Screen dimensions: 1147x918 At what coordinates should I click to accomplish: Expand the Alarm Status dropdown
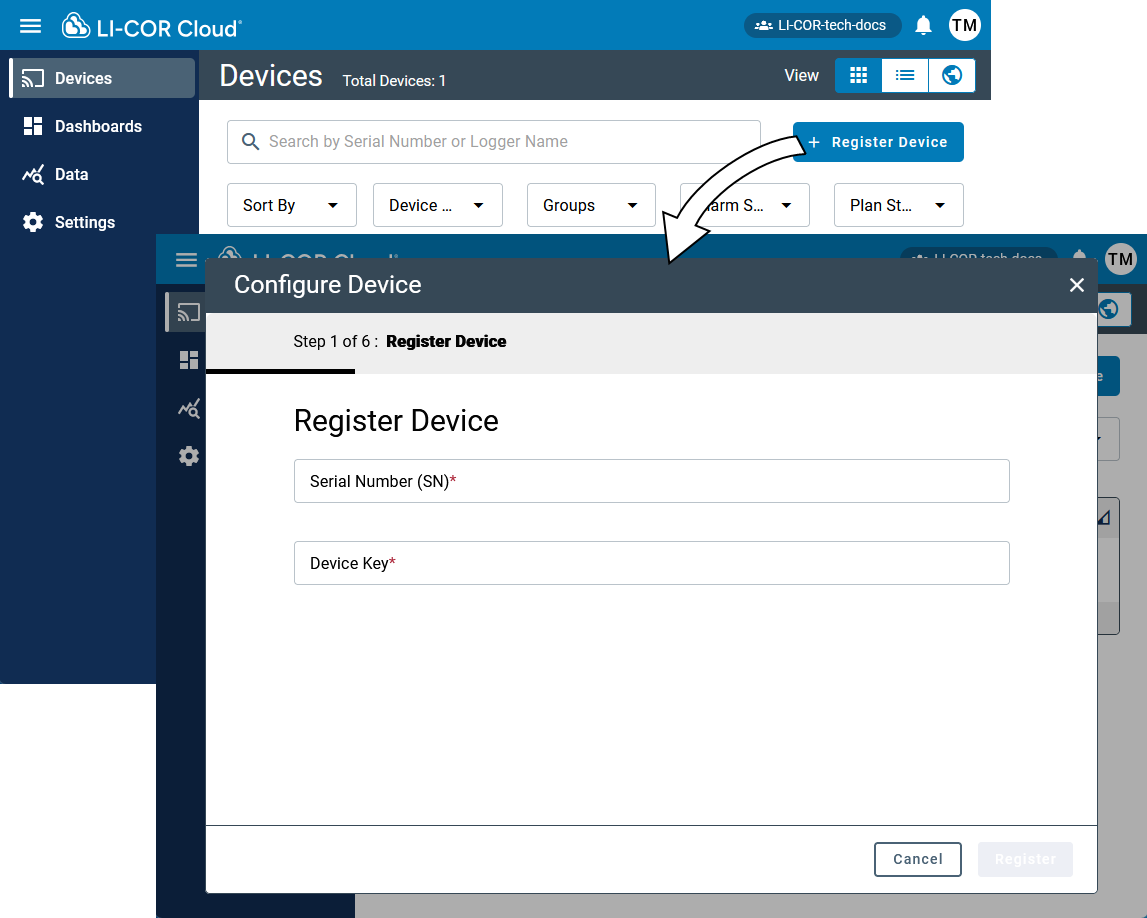pyautogui.click(x=745, y=206)
